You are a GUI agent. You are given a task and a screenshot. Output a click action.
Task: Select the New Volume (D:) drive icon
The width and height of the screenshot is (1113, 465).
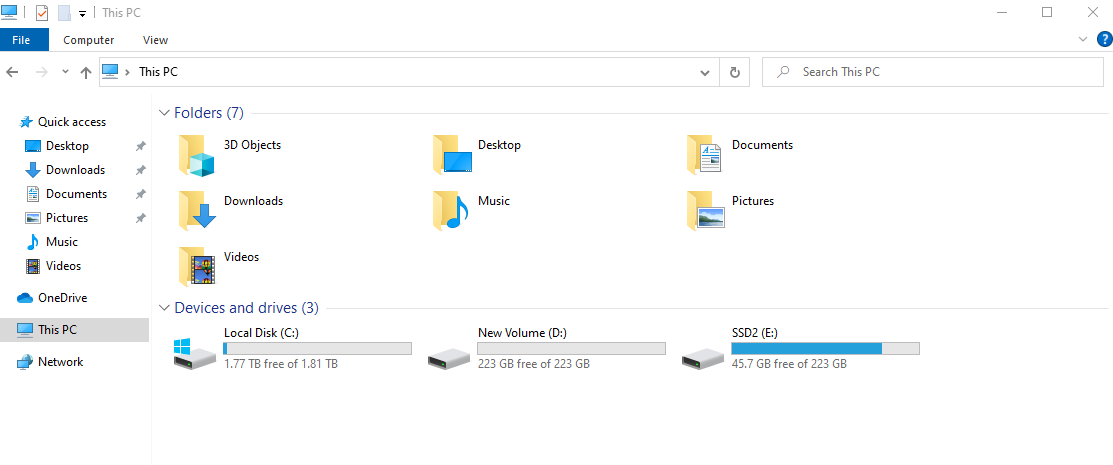[449, 358]
